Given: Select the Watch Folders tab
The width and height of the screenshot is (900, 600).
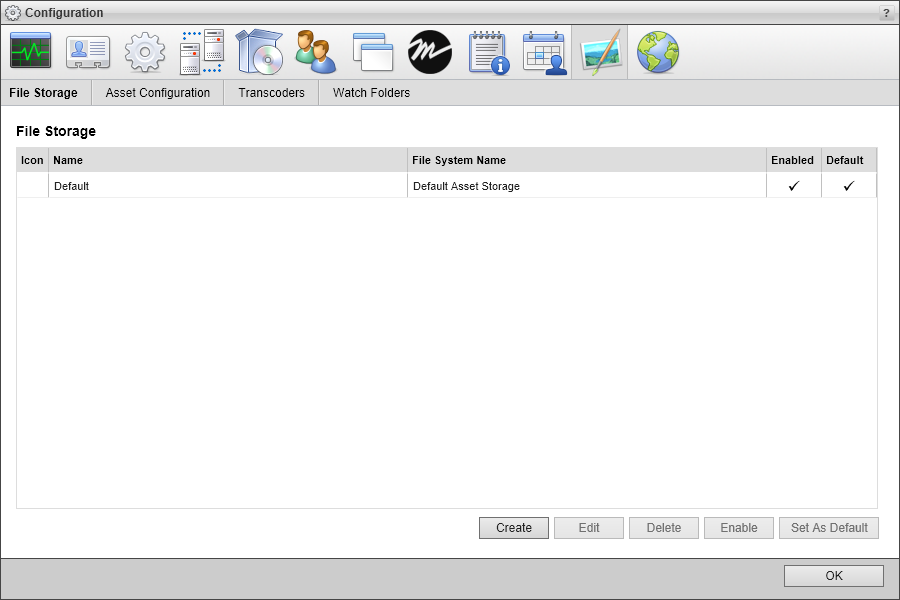Looking at the screenshot, I should [x=371, y=92].
